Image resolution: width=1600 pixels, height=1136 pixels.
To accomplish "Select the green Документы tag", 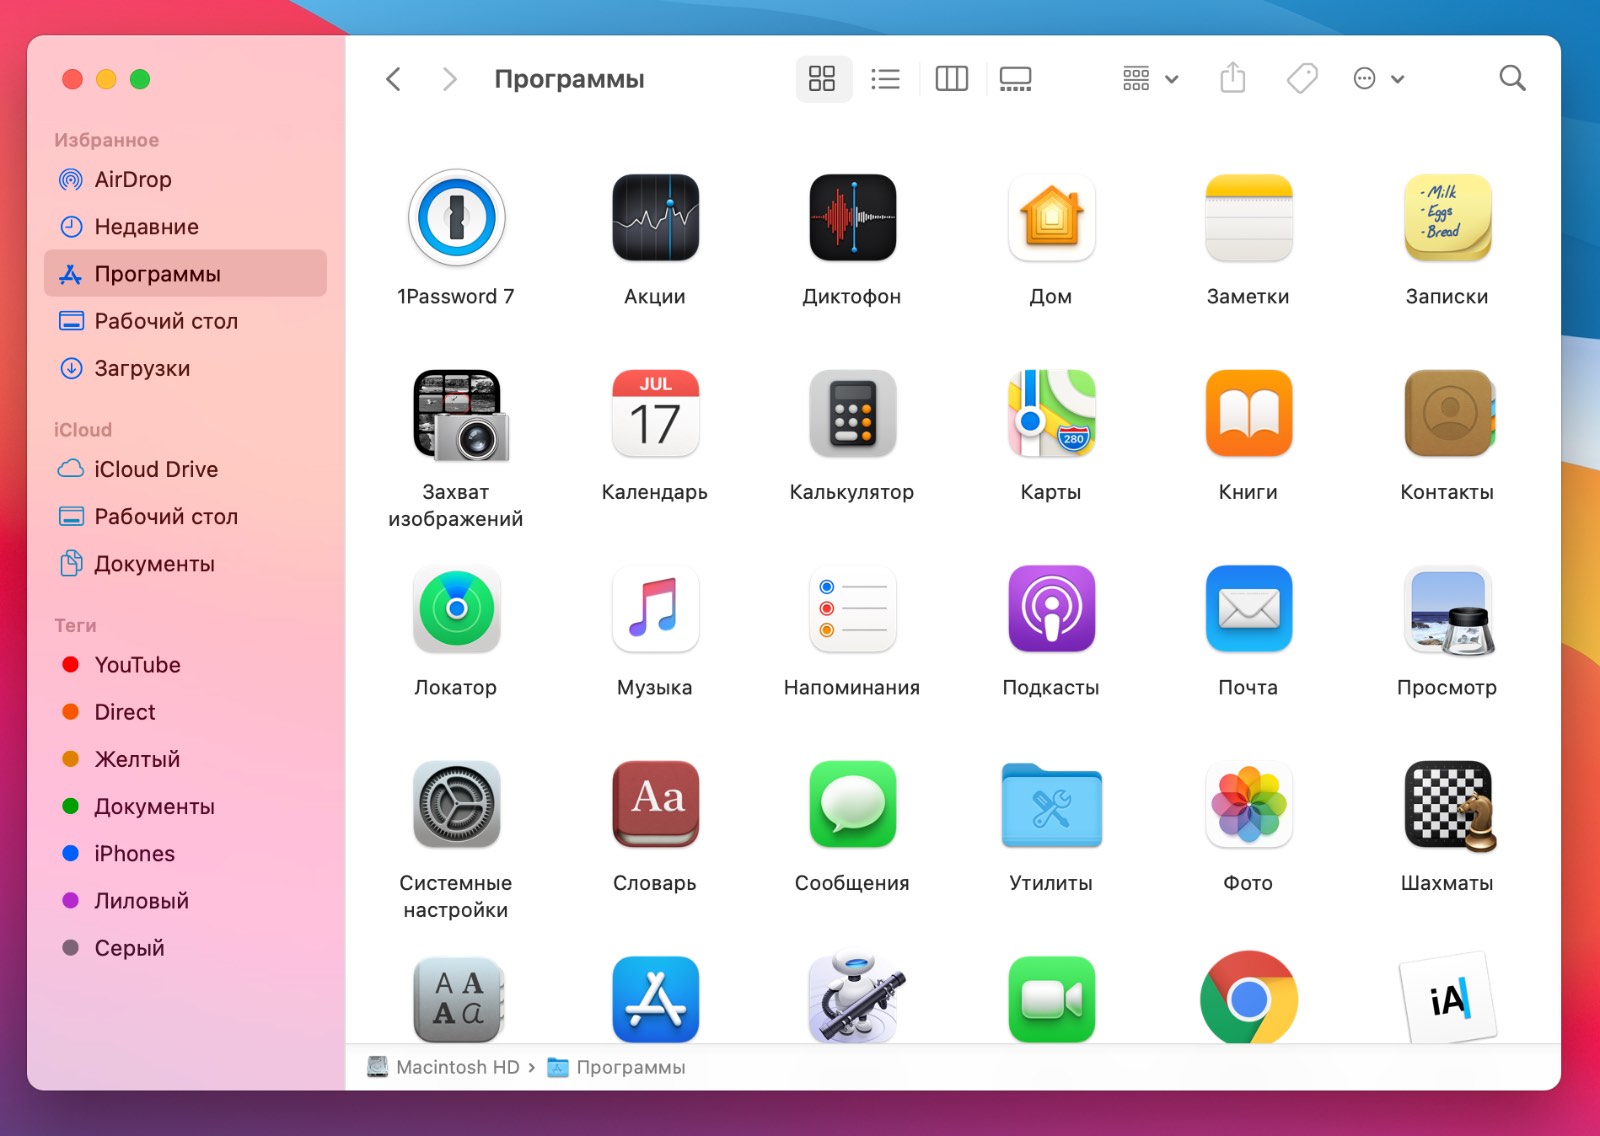I will pos(185,806).
